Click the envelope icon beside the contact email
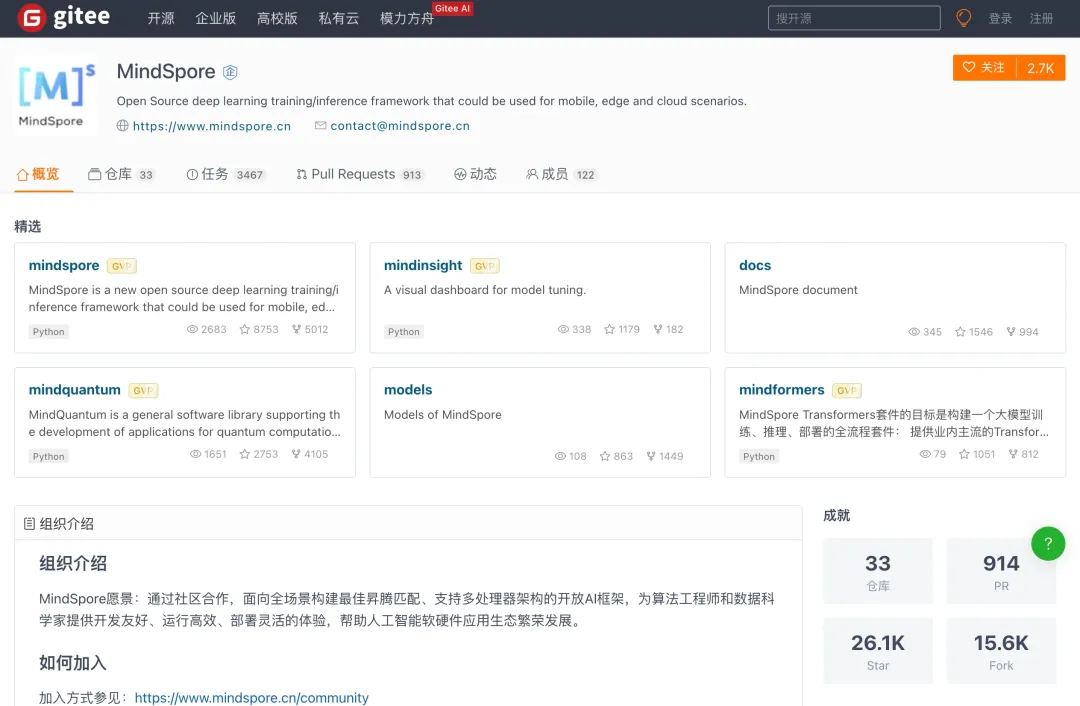Image resolution: width=1080 pixels, height=706 pixels. pos(321,126)
